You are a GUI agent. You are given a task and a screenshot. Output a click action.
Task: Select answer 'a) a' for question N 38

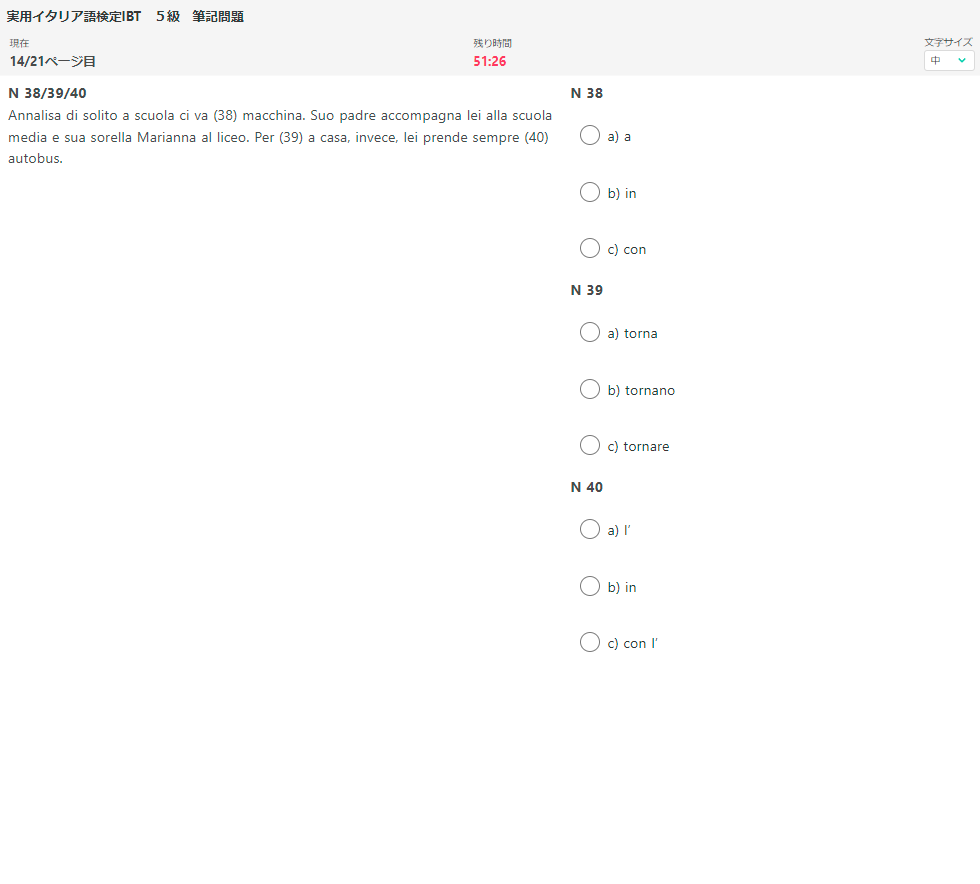click(589, 135)
